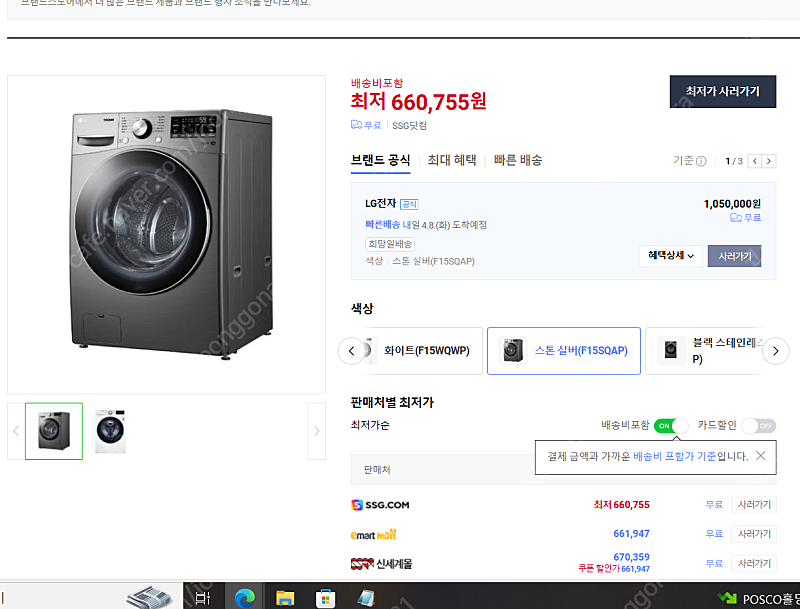This screenshot has width=800, height=609.
Task: Click the POSCO홀딩스 stock widget
Action: [x=758, y=598]
